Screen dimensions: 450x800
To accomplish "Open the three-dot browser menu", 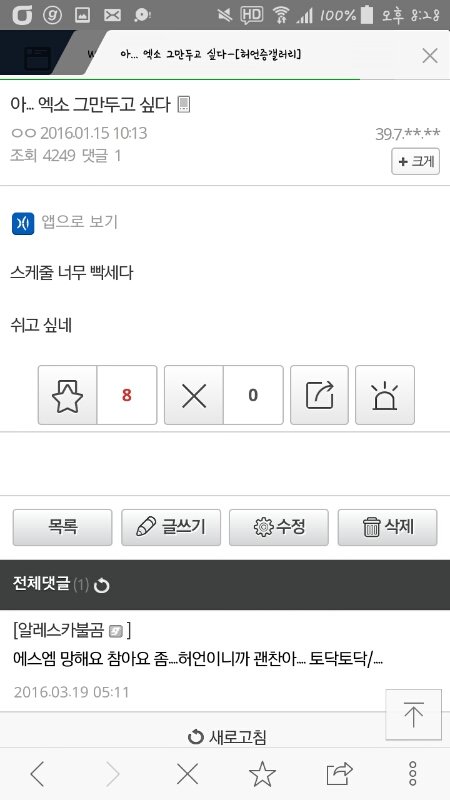I will point(413,774).
